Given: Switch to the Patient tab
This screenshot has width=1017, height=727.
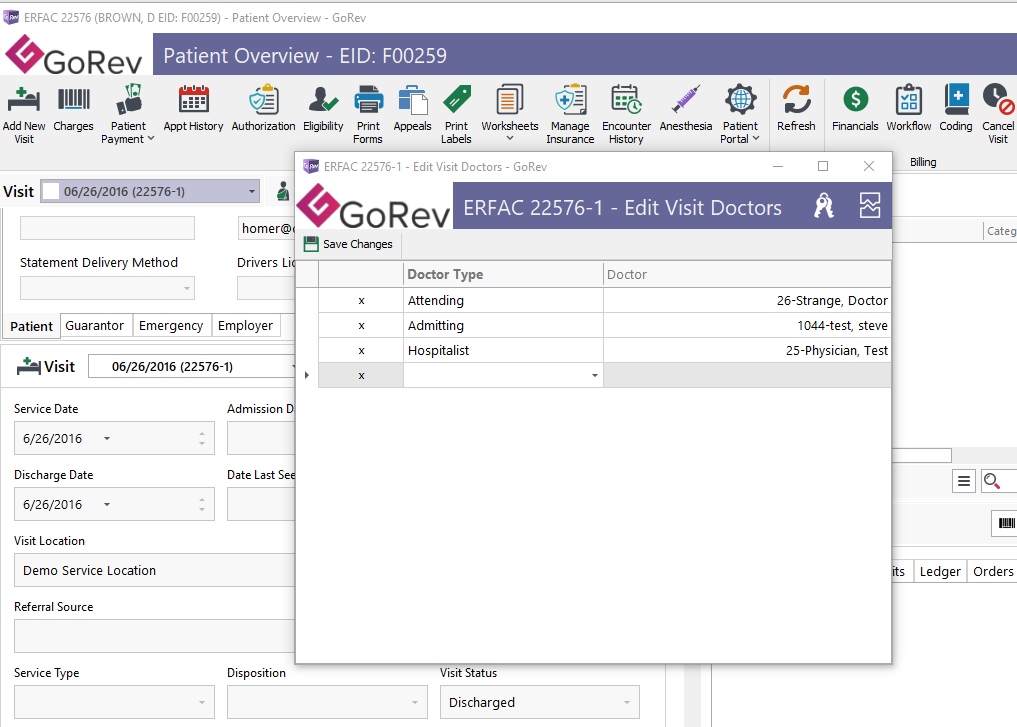Looking at the screenshot, I should [32, 326].
